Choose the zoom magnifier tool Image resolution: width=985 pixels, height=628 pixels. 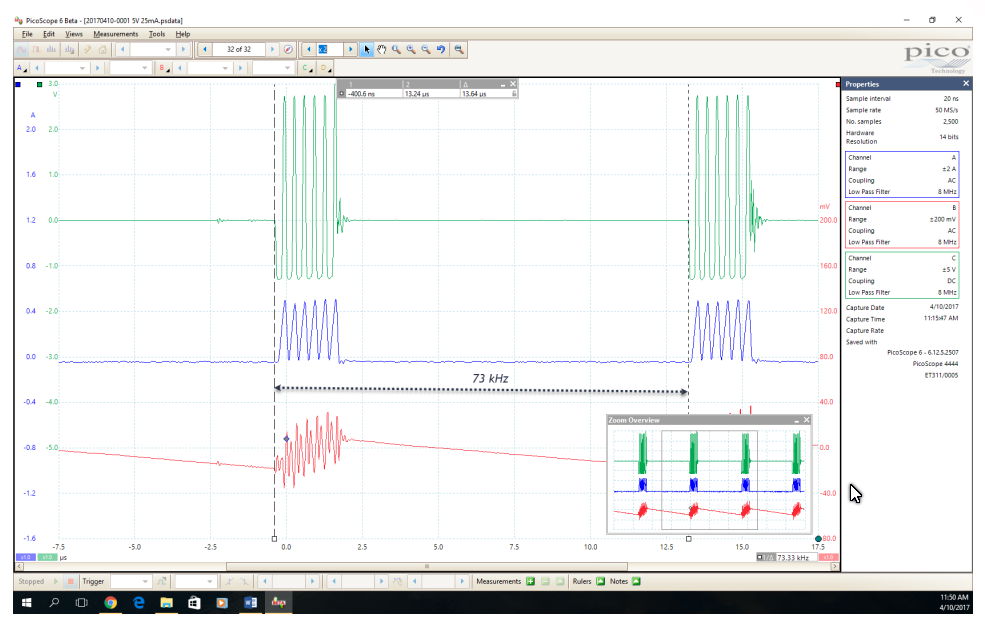coord(396,49)
